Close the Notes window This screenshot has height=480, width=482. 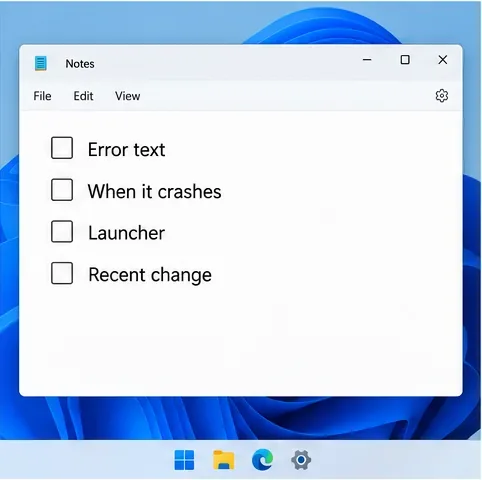(x=443, y=60)
